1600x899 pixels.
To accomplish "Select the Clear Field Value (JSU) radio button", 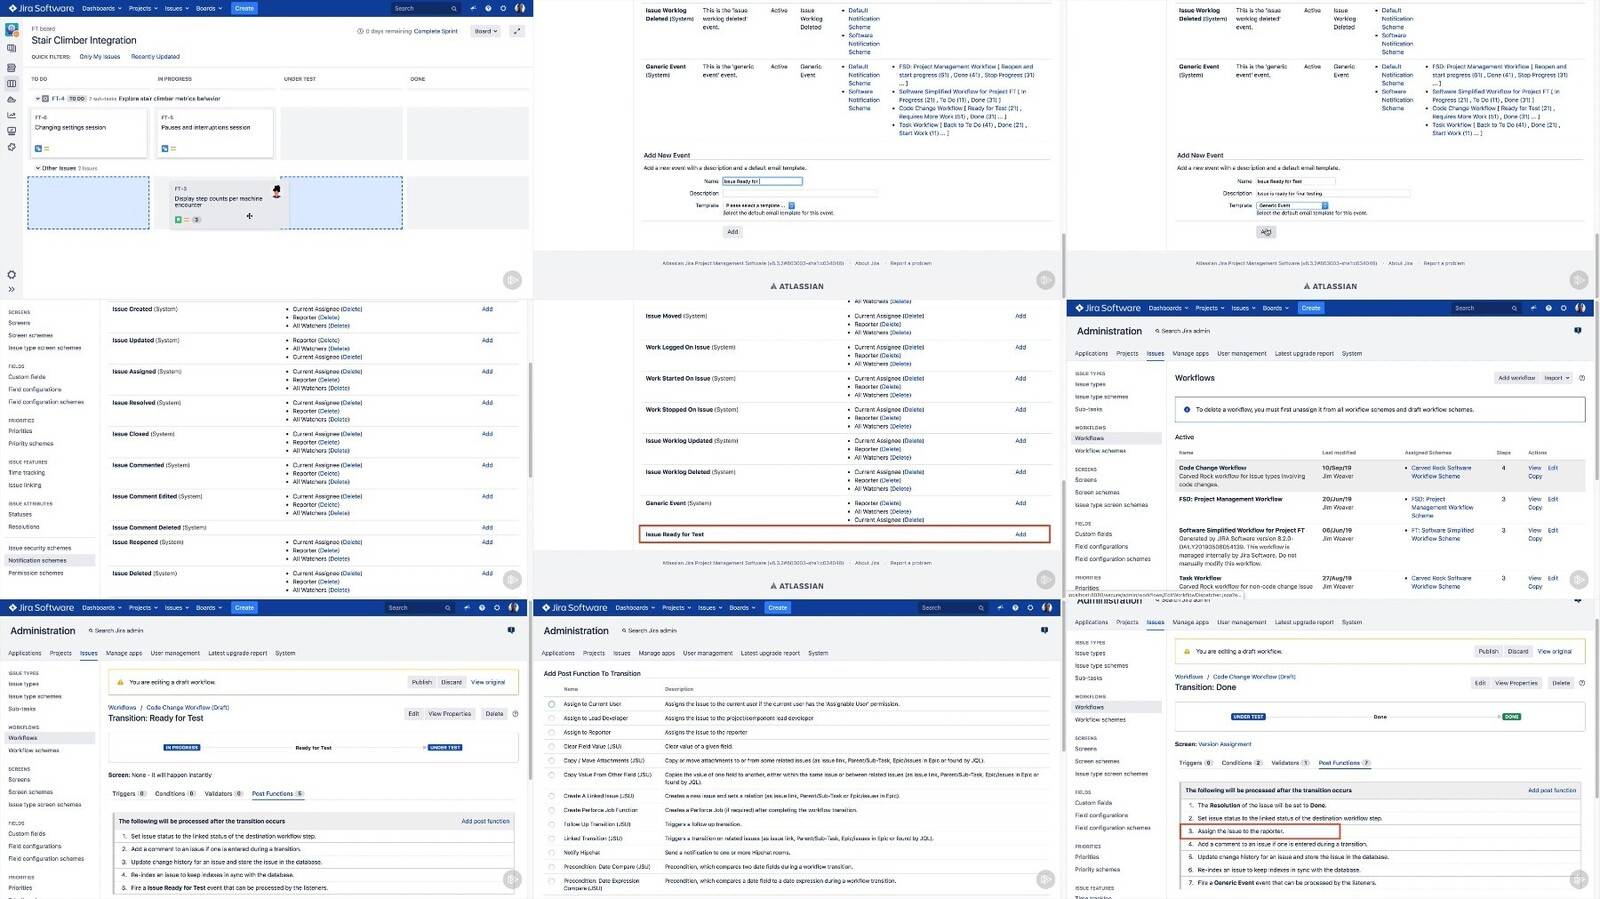I will click(x=551, y=746).
